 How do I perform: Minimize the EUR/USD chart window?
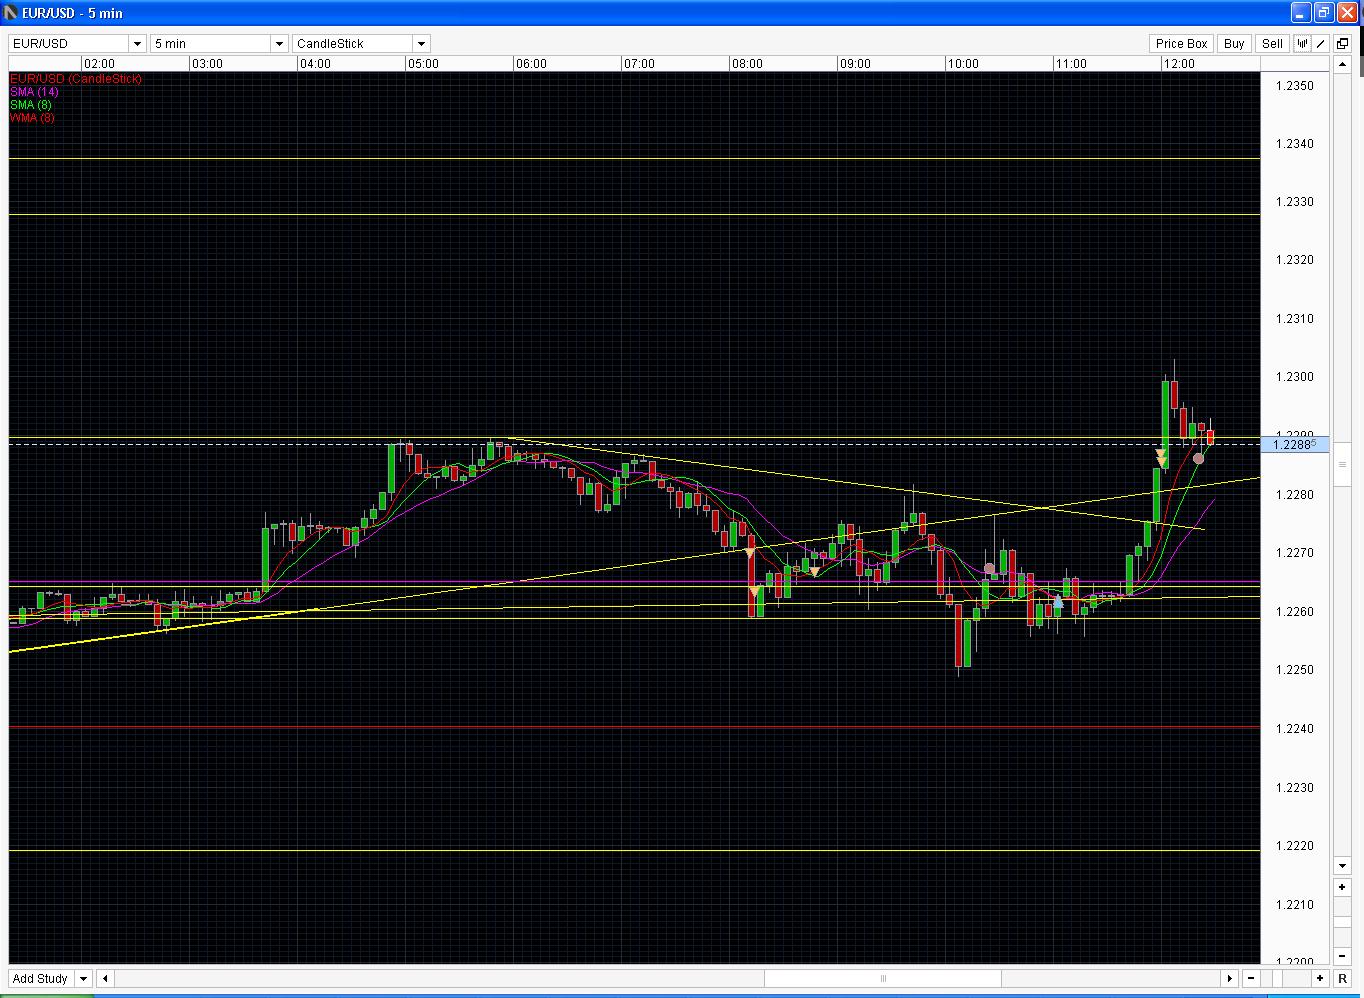click(1300, 13)
